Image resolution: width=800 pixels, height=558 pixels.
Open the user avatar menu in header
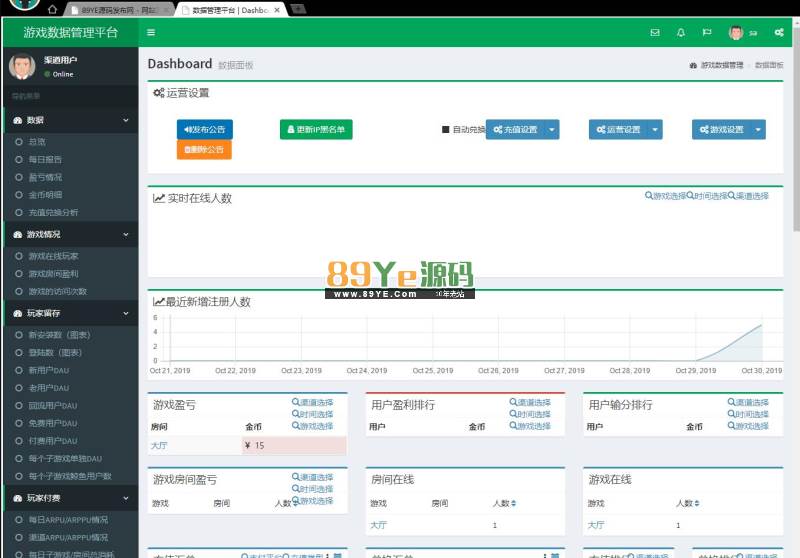click(742, 33)
